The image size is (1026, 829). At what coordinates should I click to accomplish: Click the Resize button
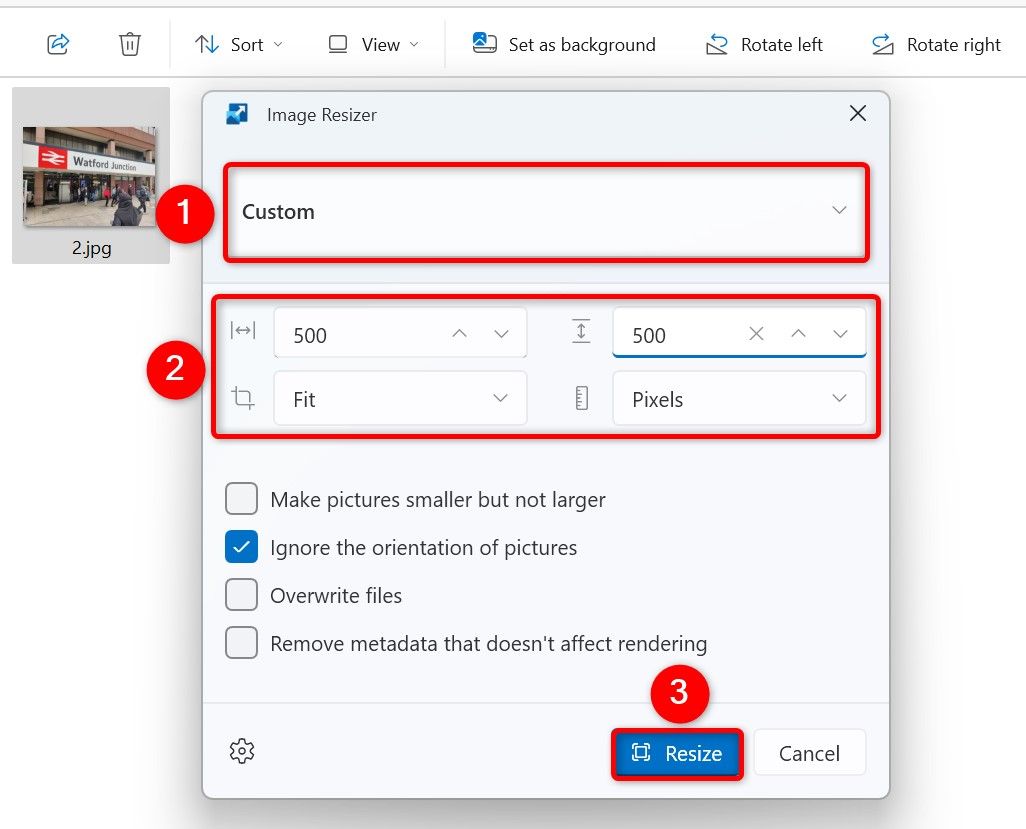[677, 753]
